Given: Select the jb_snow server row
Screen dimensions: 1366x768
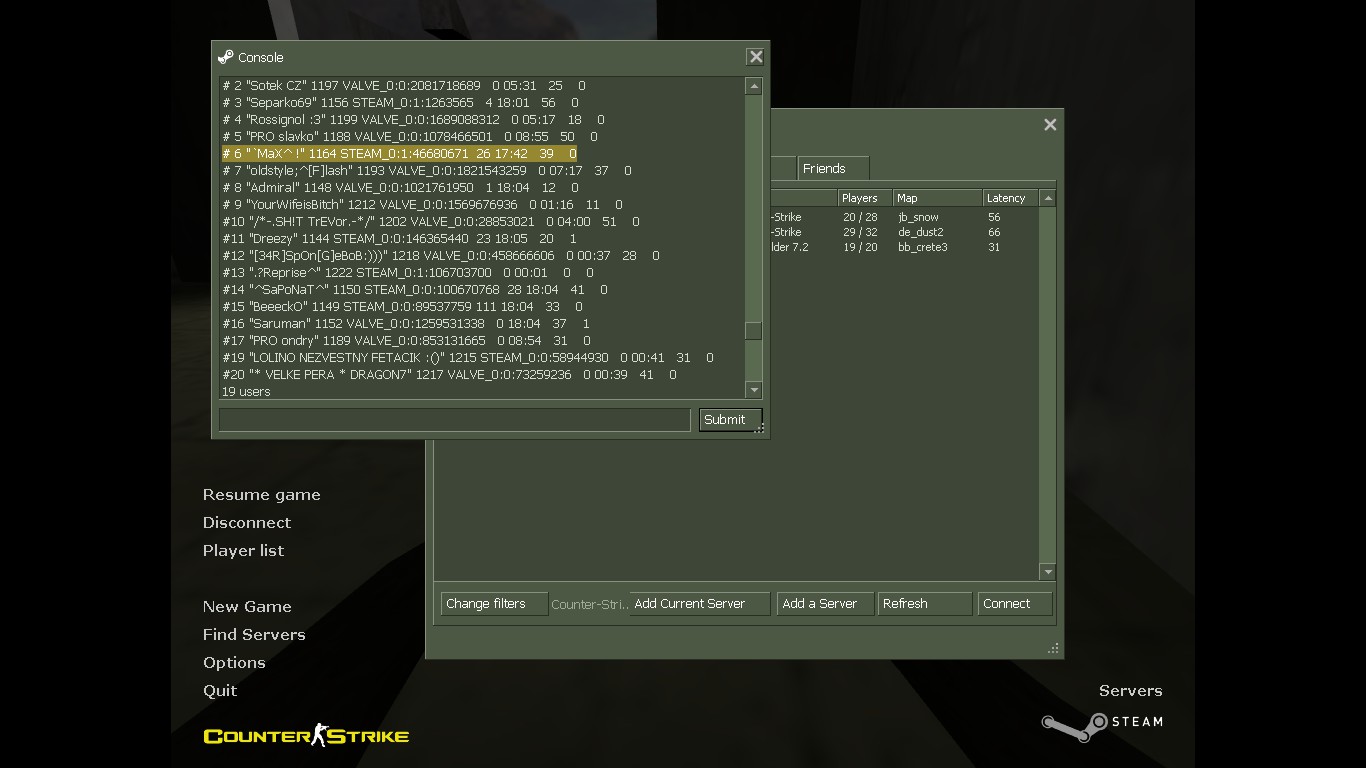Looking at the screenshot, I should [x=904, y=217].
